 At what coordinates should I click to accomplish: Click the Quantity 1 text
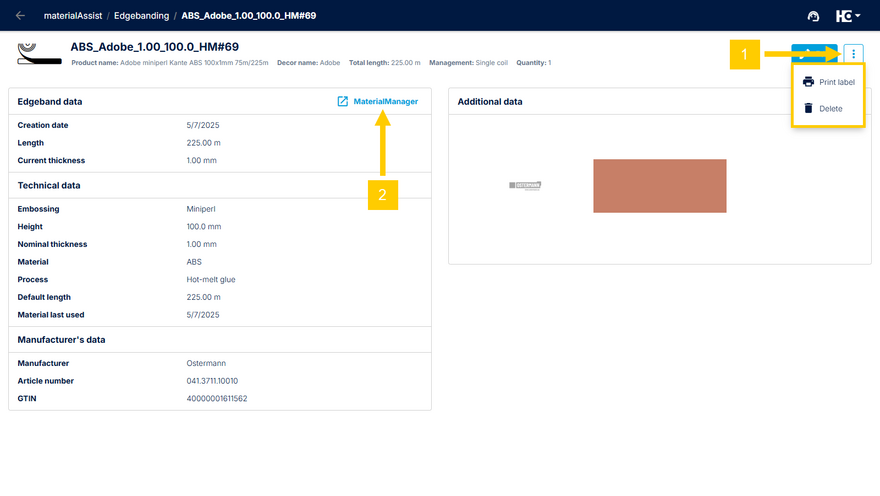pos(534,63)
